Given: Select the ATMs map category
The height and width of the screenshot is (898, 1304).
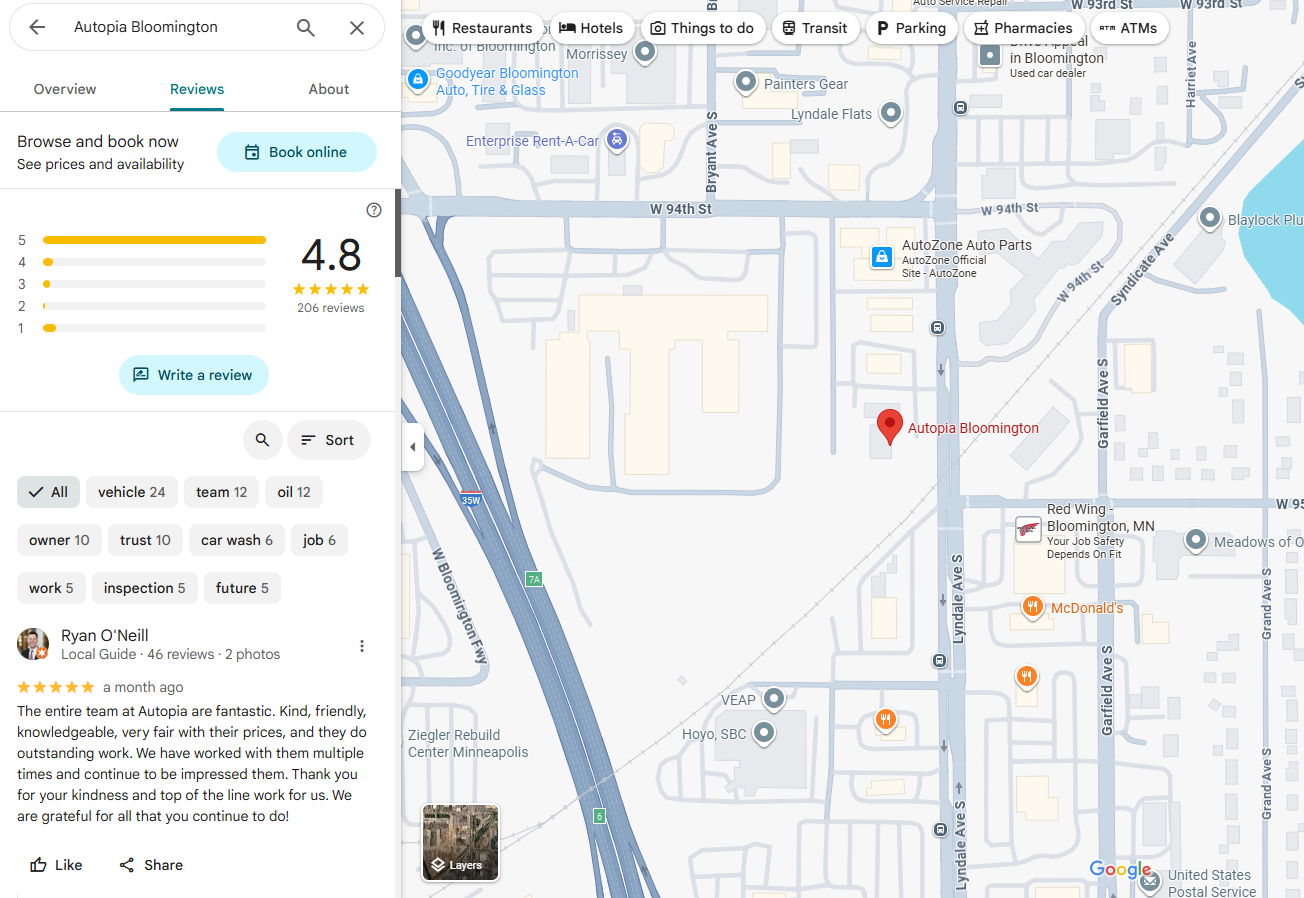Looking at the screenshot, I should pos(1129,28).
